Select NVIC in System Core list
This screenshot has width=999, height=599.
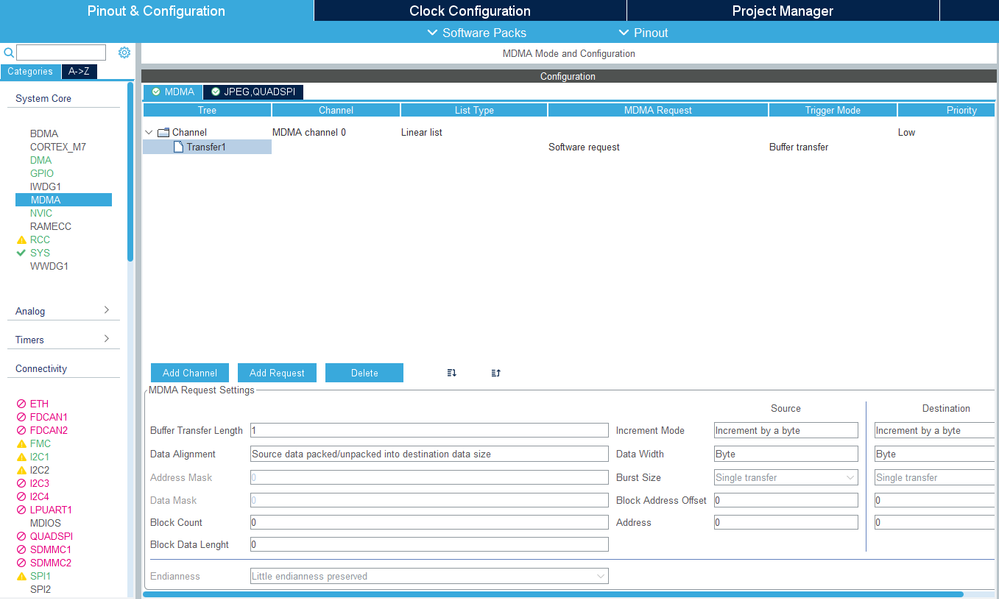coord(41,213)
